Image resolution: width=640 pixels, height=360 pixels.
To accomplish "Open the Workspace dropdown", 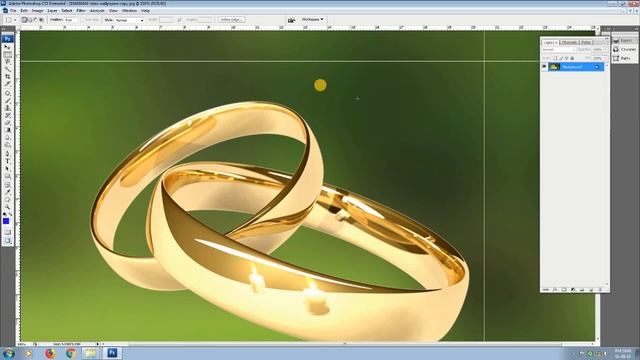I will pyautogui.click(x=313, y=19).
